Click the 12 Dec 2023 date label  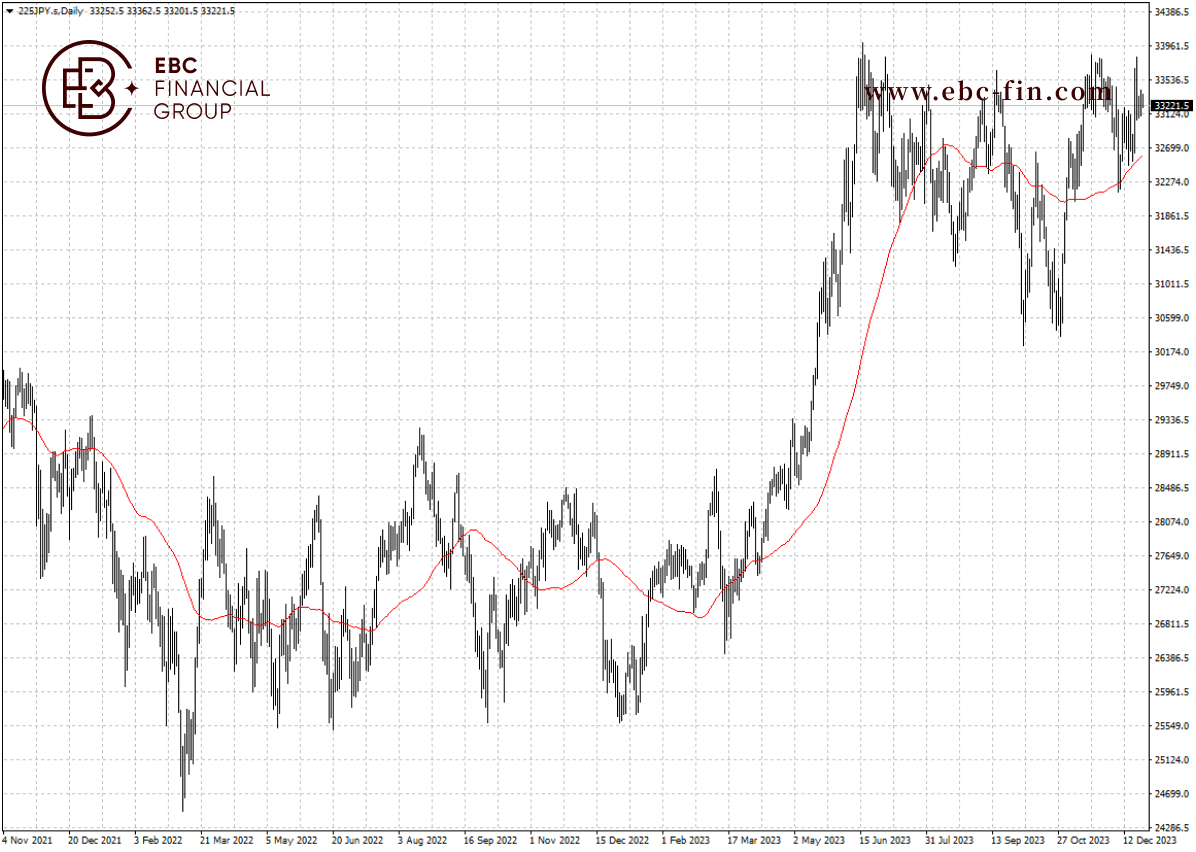point(1149,840)
